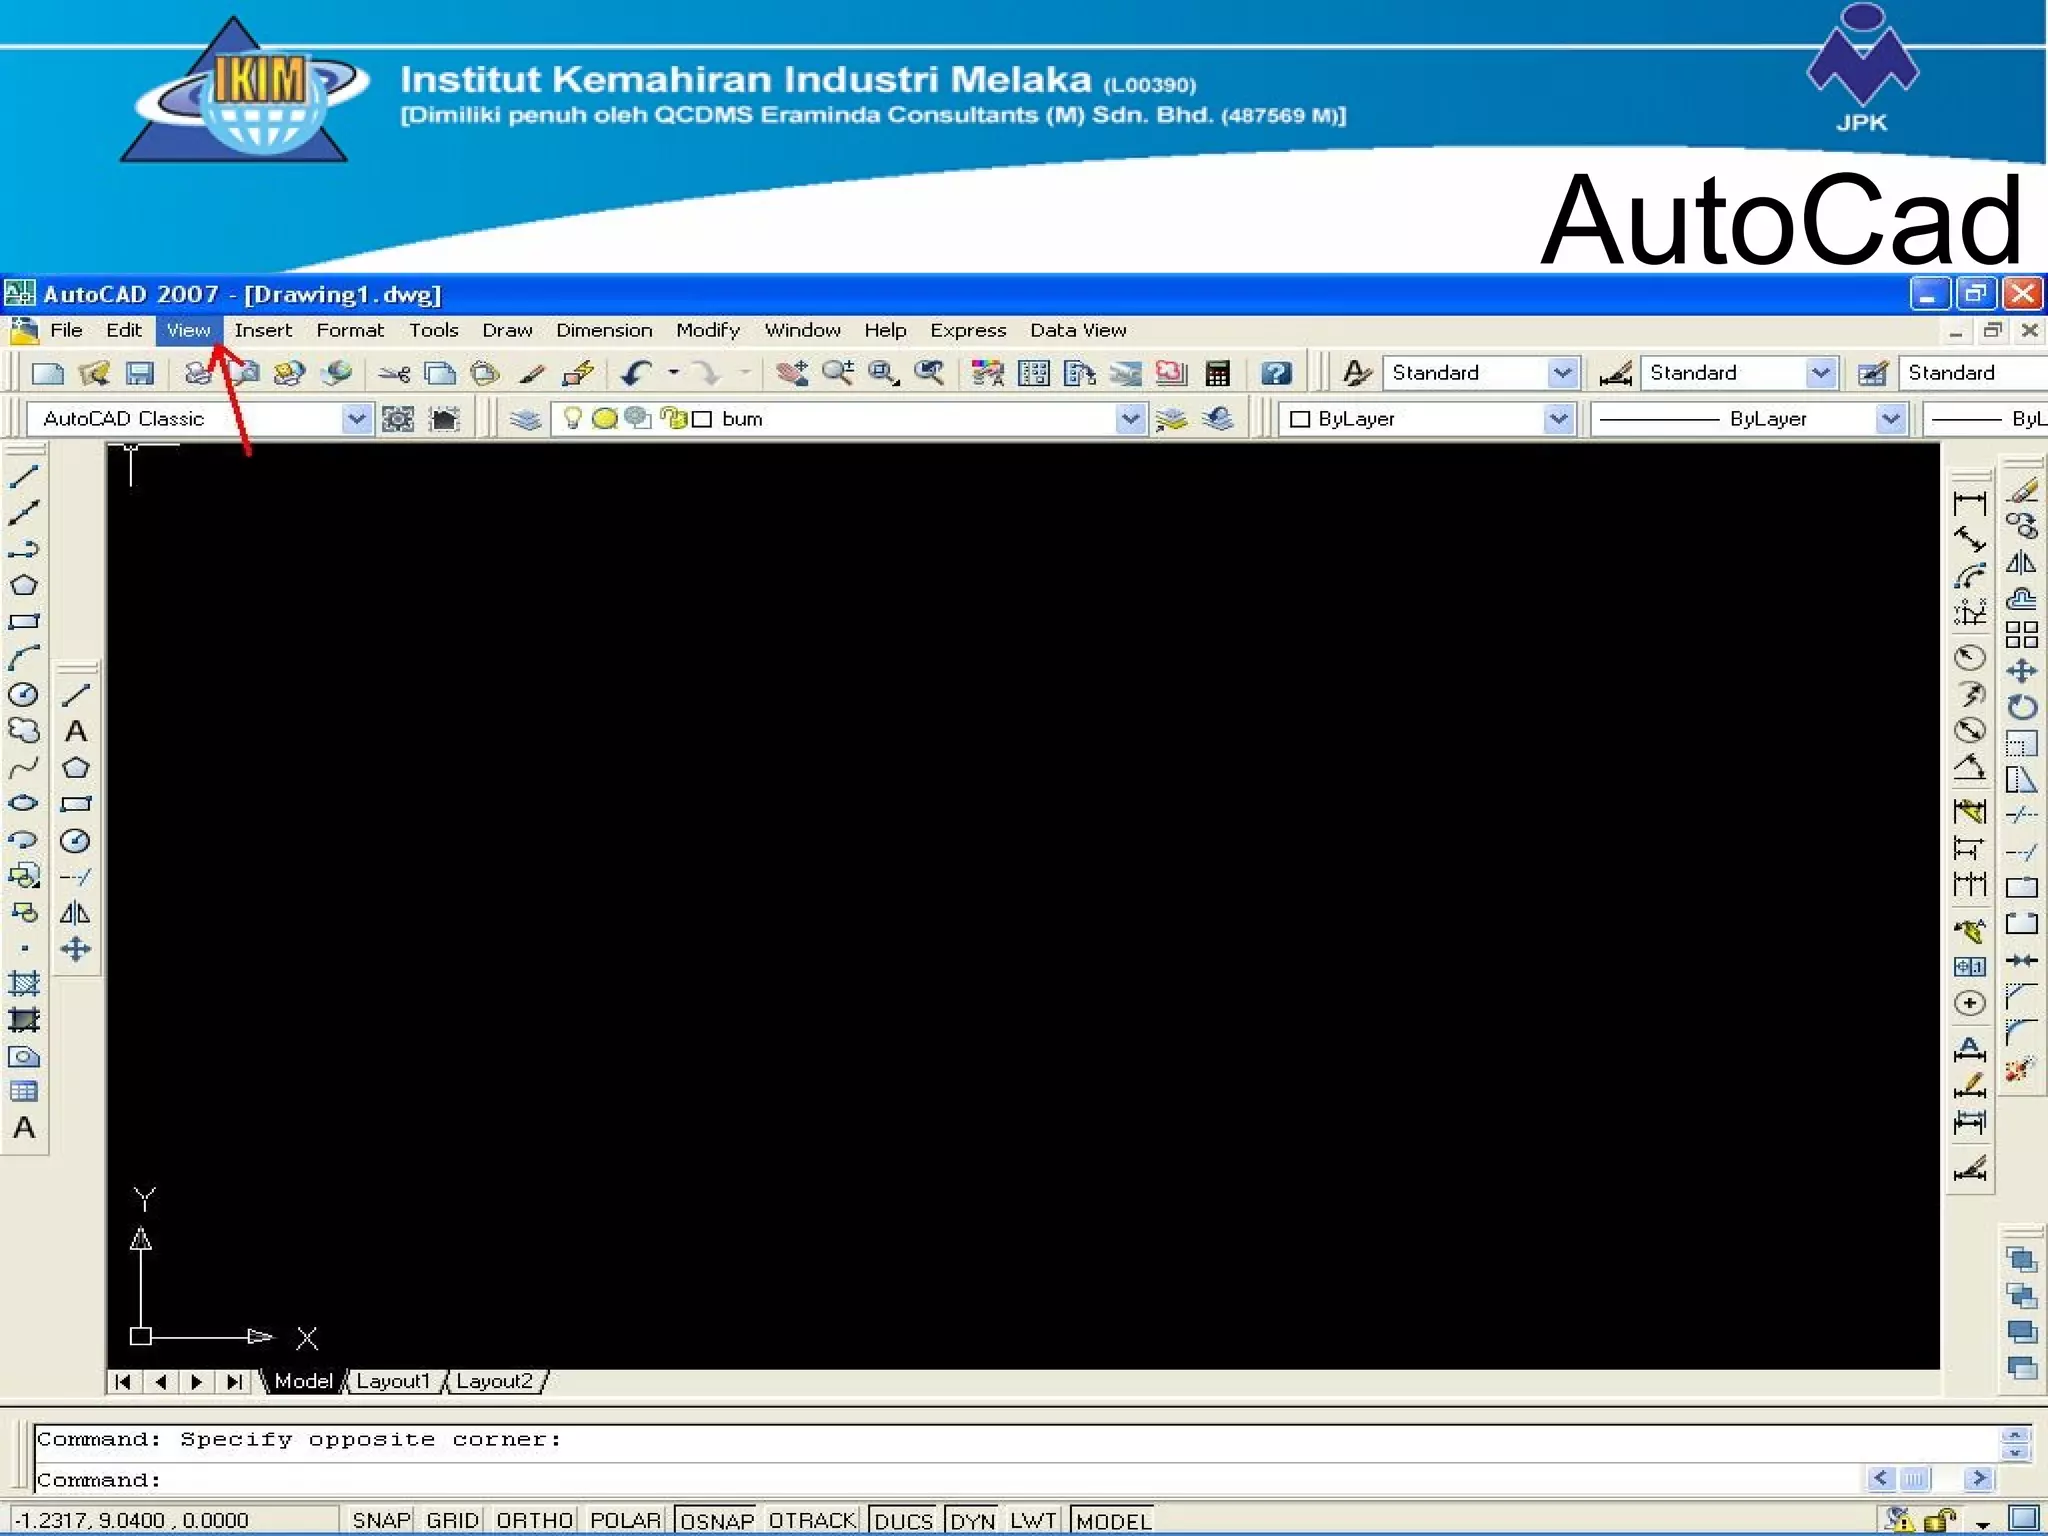Viewport: 2048px width, 1536px height.
Task: Open the QuickCalc calculator icon
Action: coord(1217,374)
